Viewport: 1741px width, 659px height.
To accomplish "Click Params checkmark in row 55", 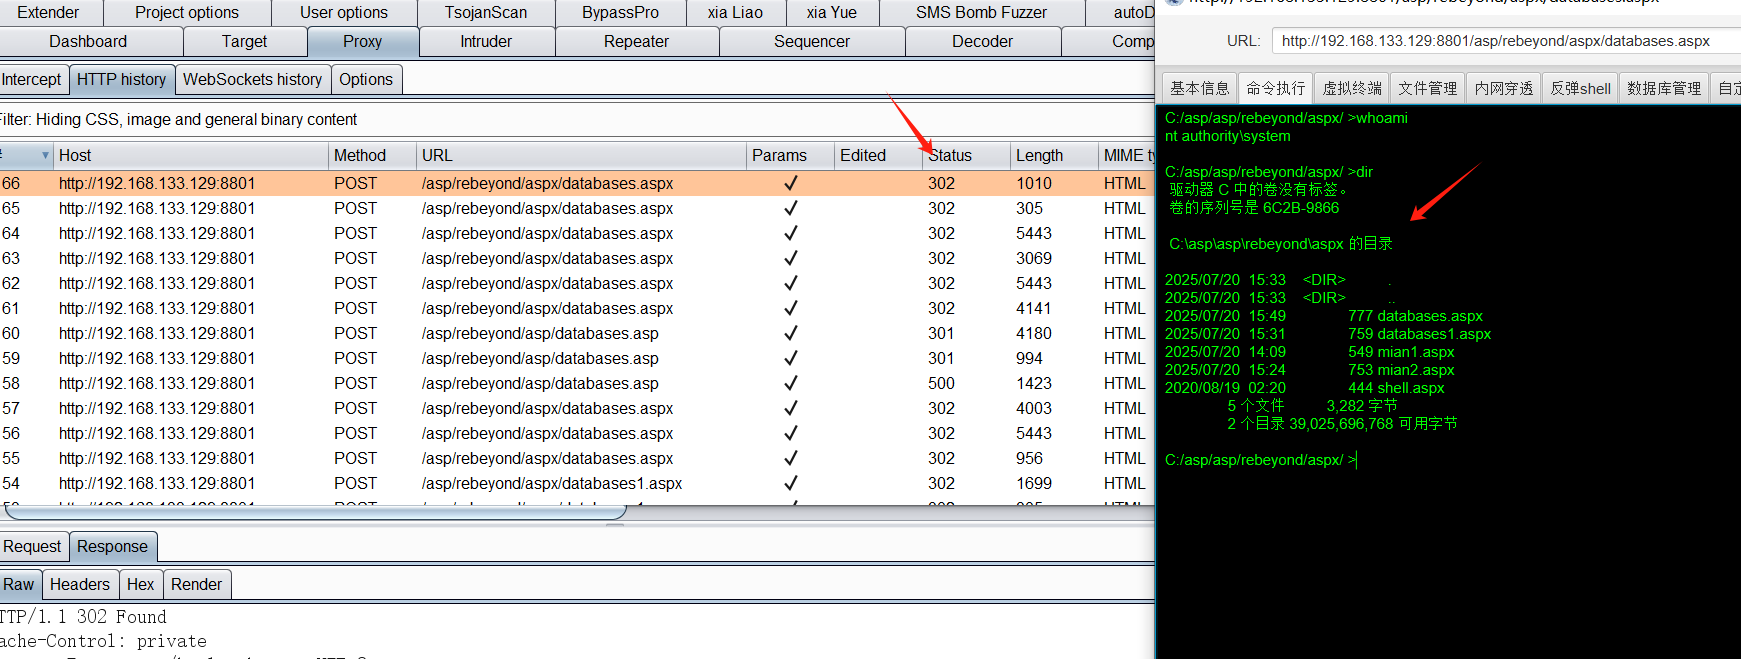I will (790, 458).
